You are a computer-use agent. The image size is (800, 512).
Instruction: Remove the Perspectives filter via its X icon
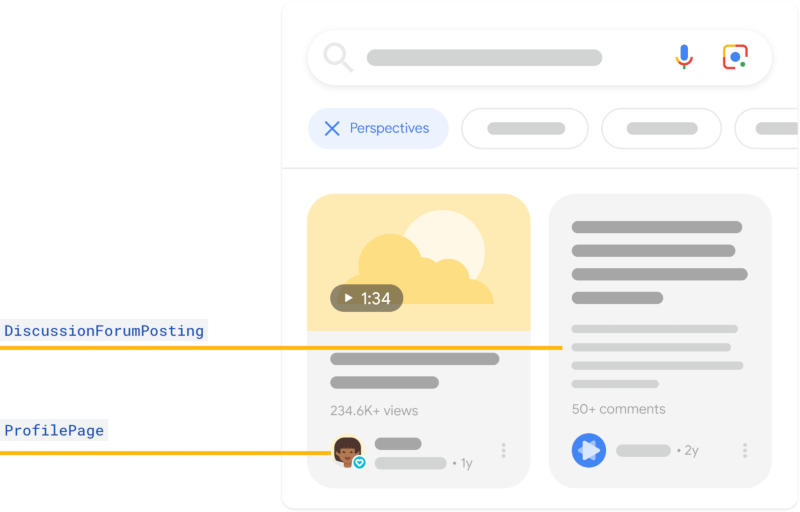[332, 129]
